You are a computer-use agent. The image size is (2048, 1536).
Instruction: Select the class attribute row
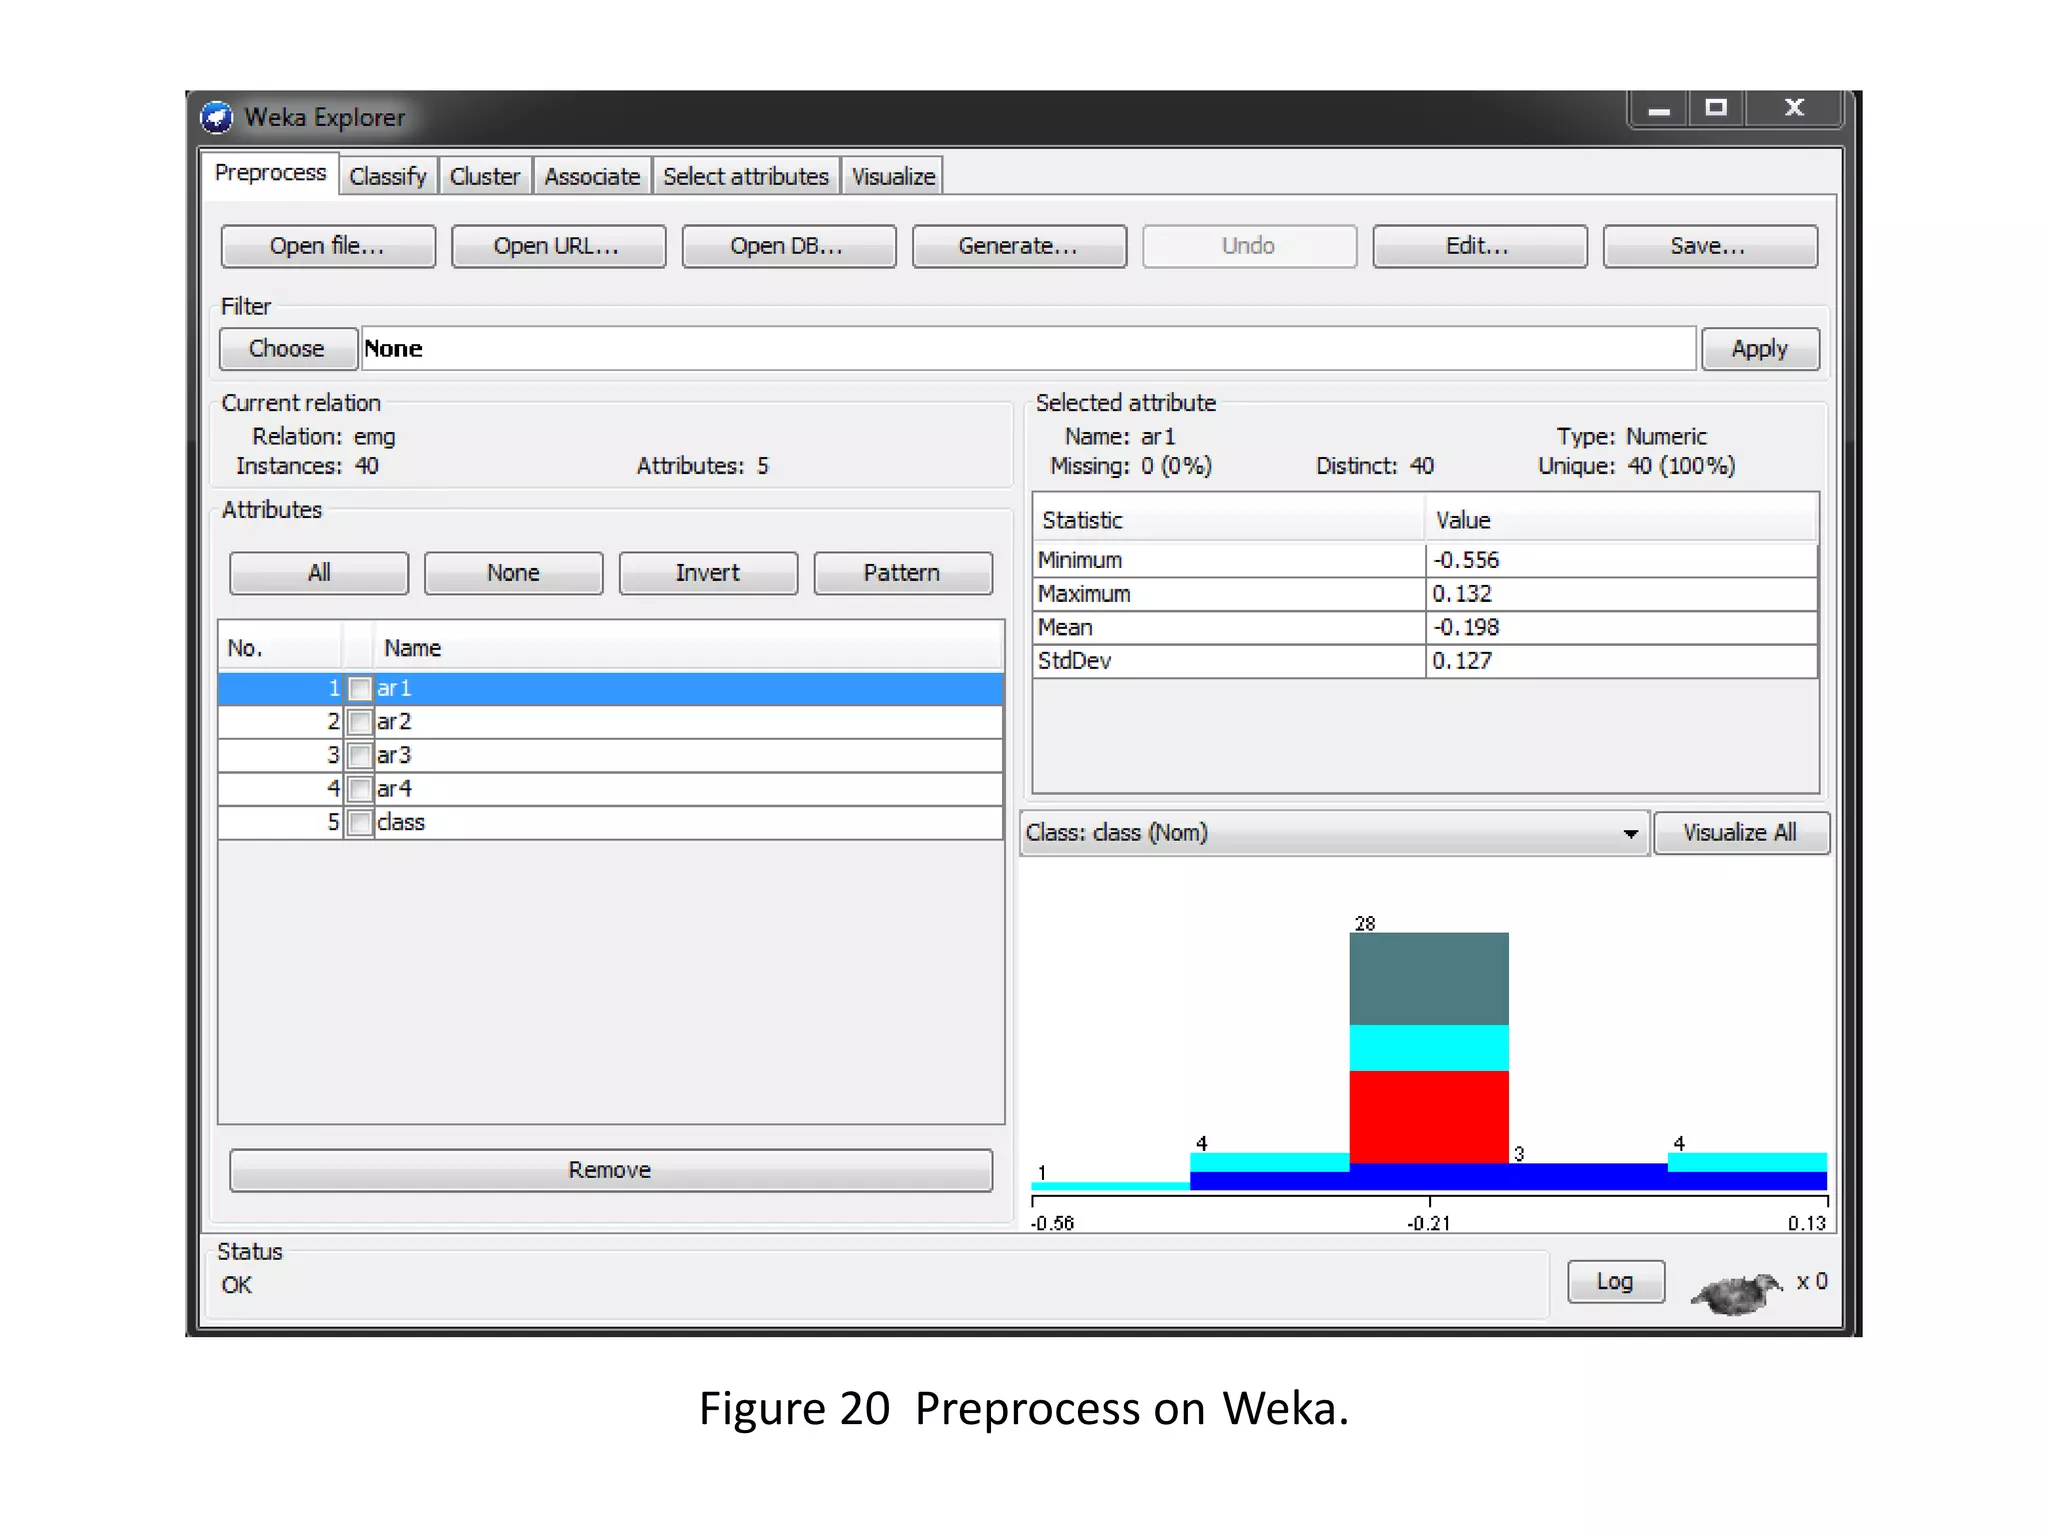610,823
